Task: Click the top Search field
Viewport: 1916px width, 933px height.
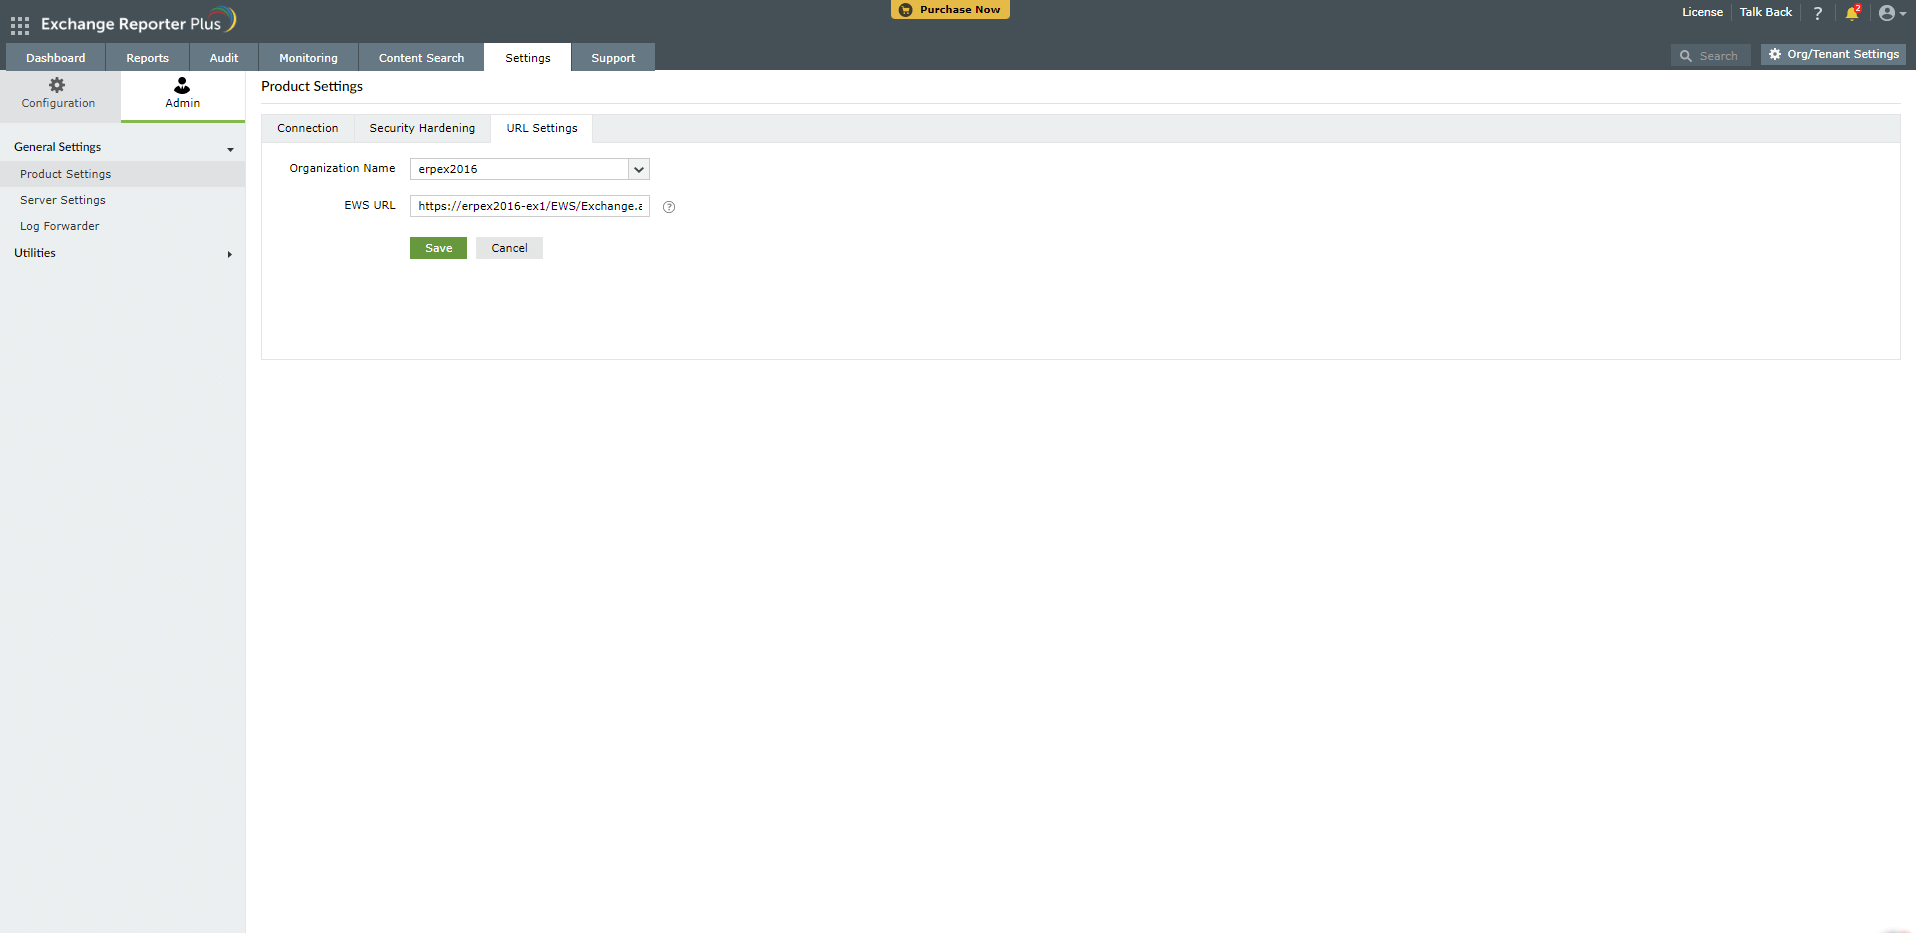Action: (x=1711, y=56)
